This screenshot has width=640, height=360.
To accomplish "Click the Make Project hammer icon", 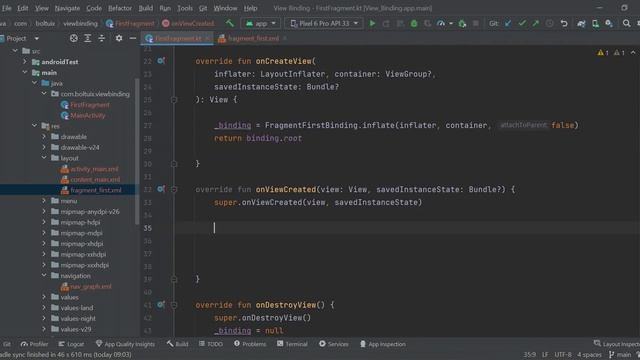I will pyautogui.click(x=230, y=23).
